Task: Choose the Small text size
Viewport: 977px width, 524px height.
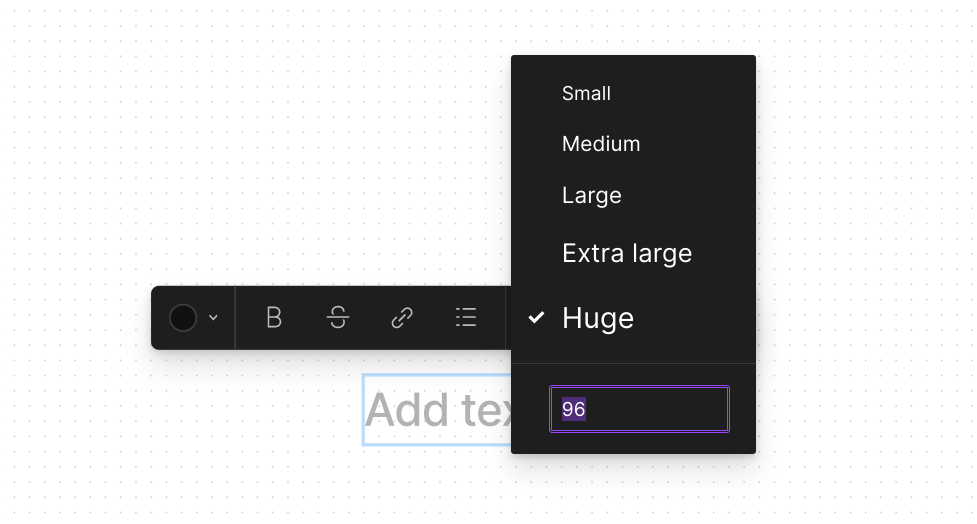Action: point(586,93)
